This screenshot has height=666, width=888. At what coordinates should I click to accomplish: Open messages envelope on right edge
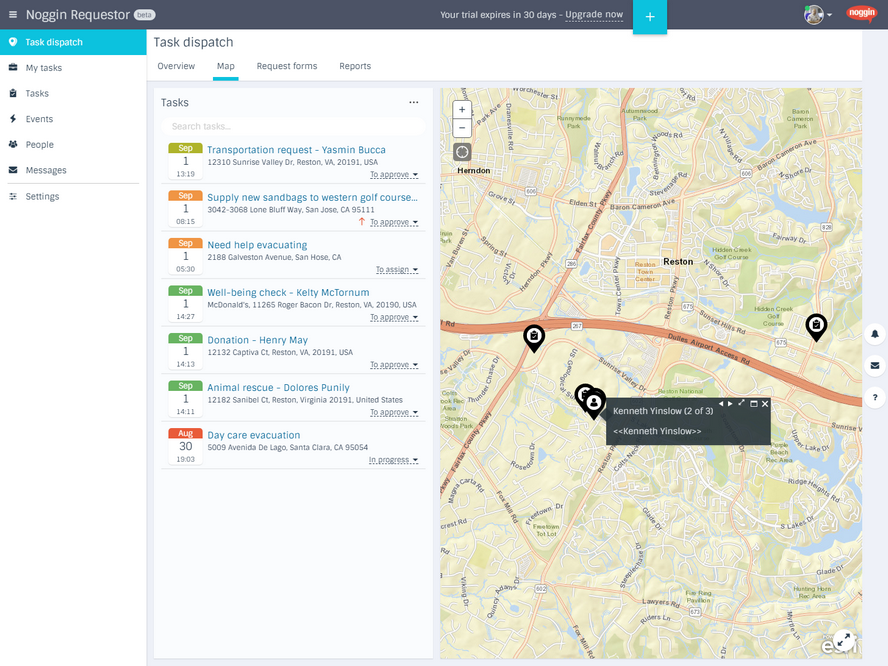(875, 365)
